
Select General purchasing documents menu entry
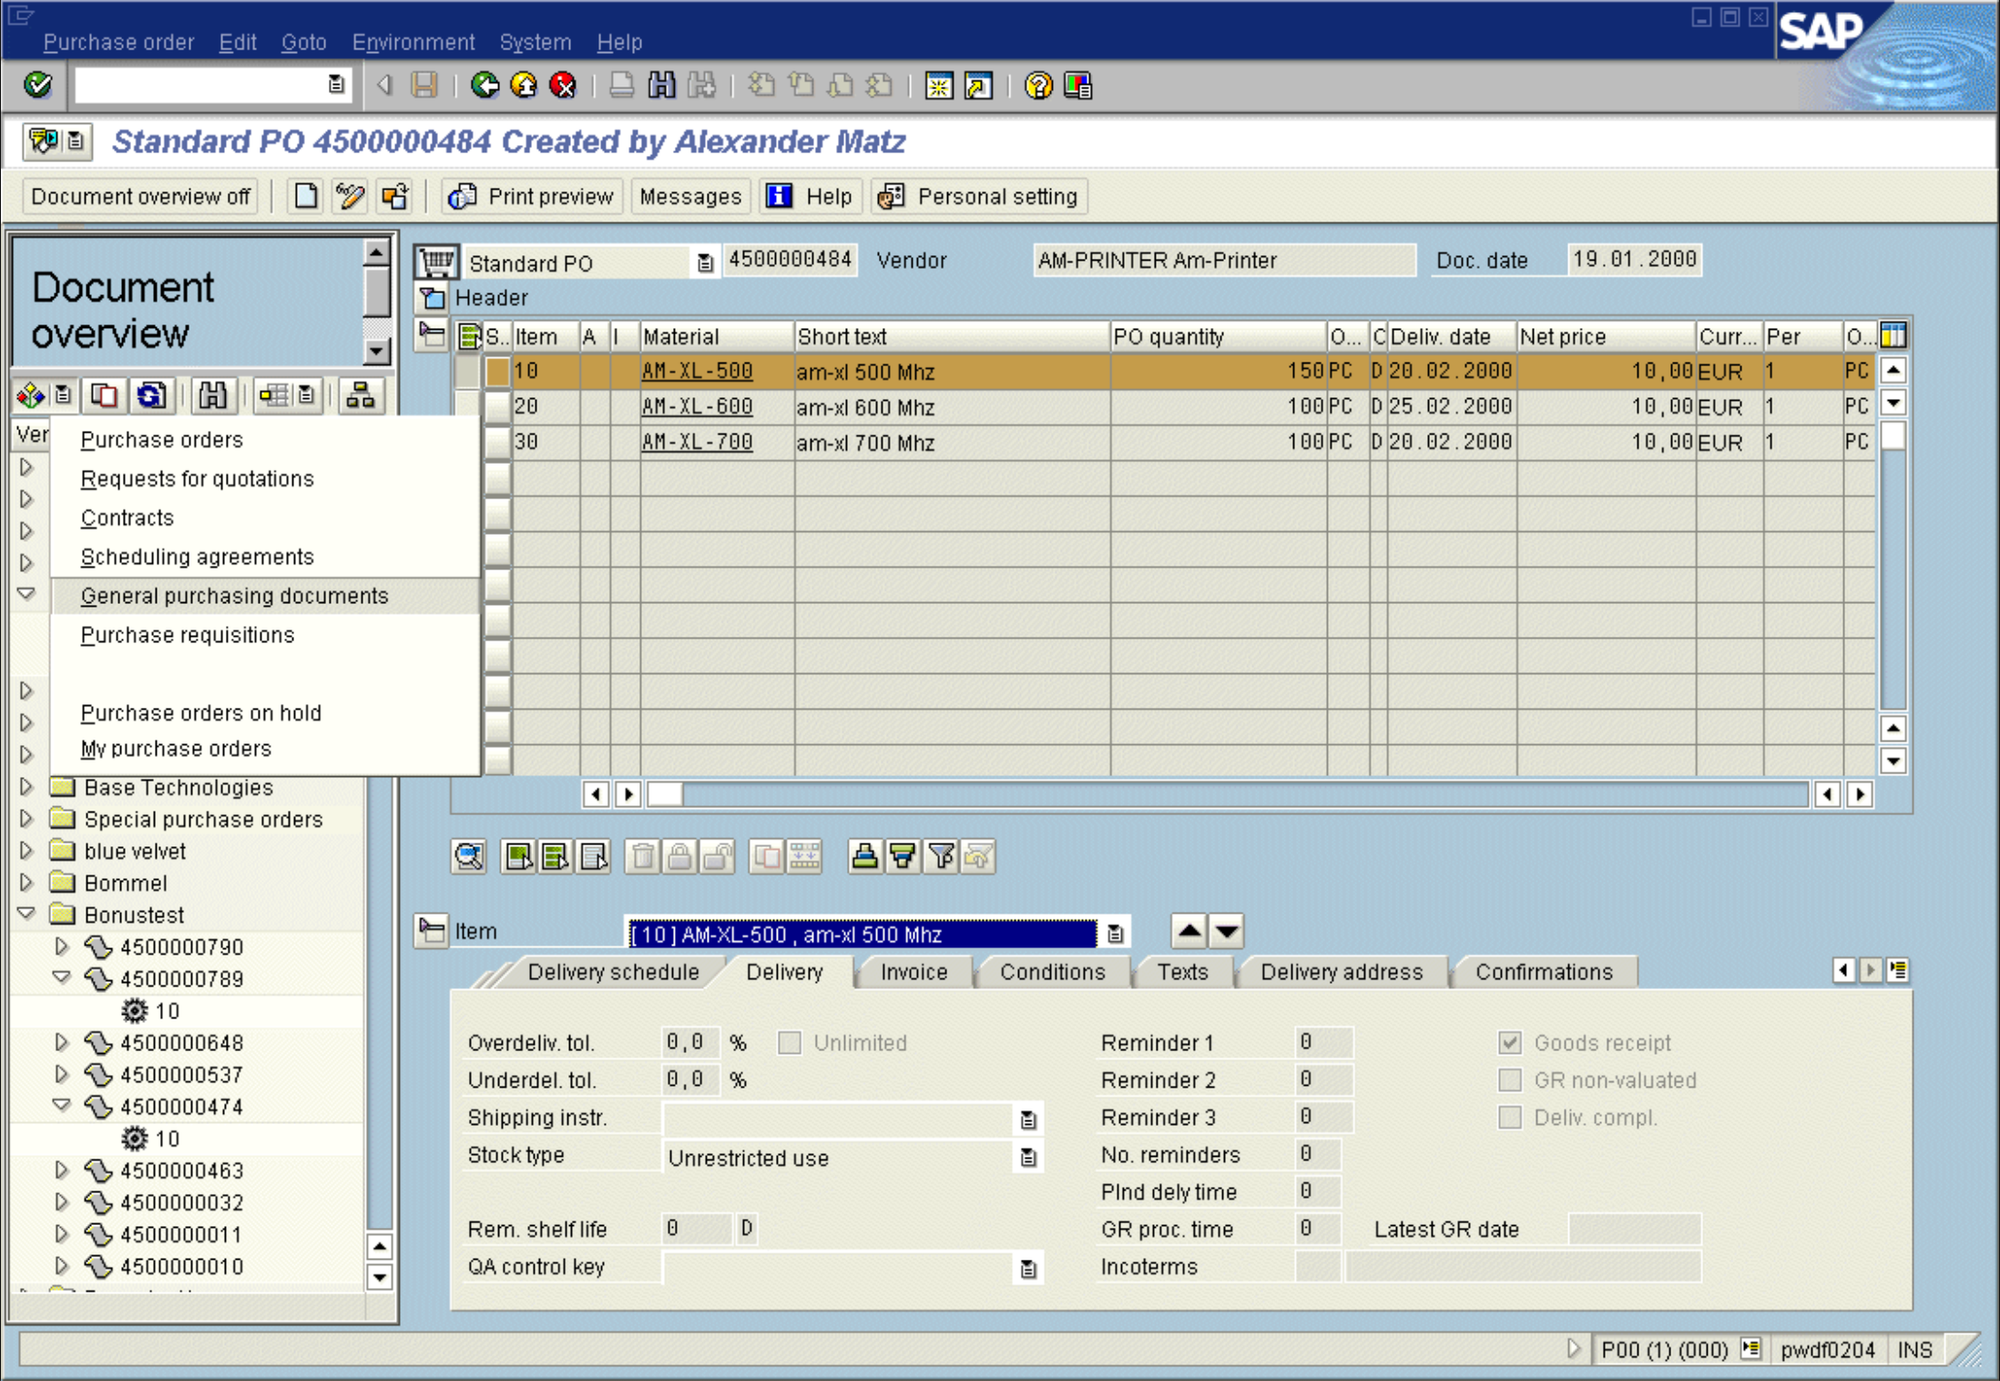[234, 596]
